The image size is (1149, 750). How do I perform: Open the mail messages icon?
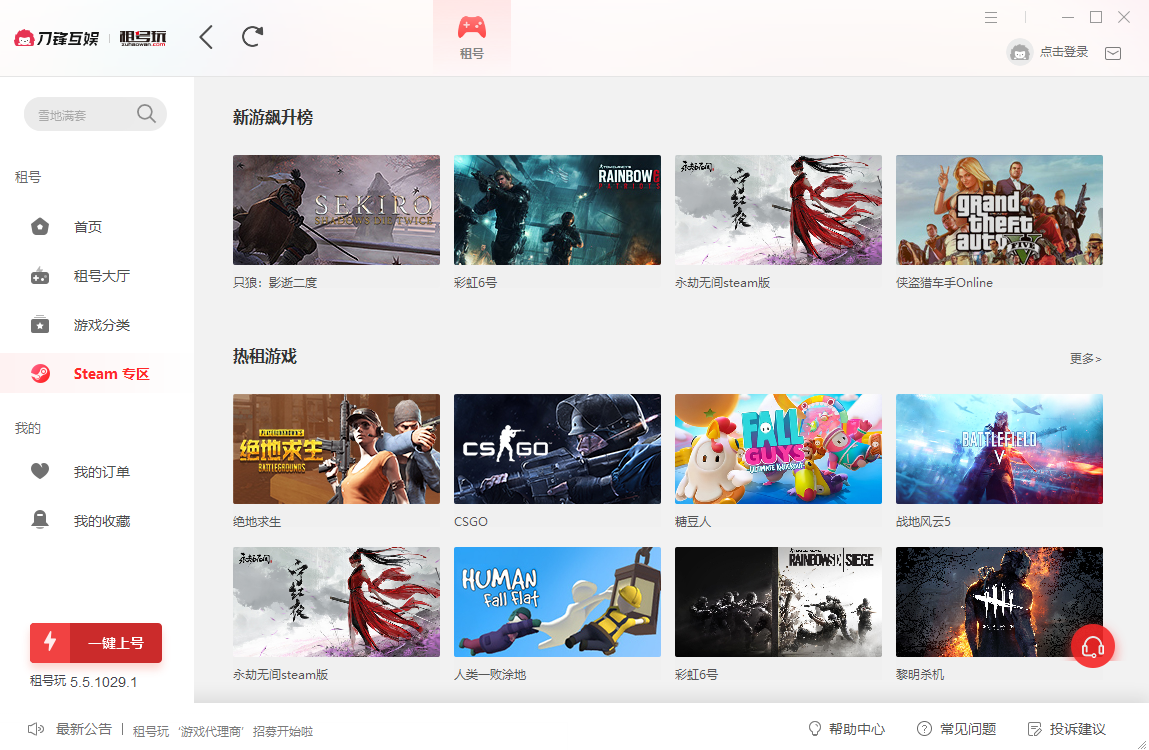(1113, 53)
